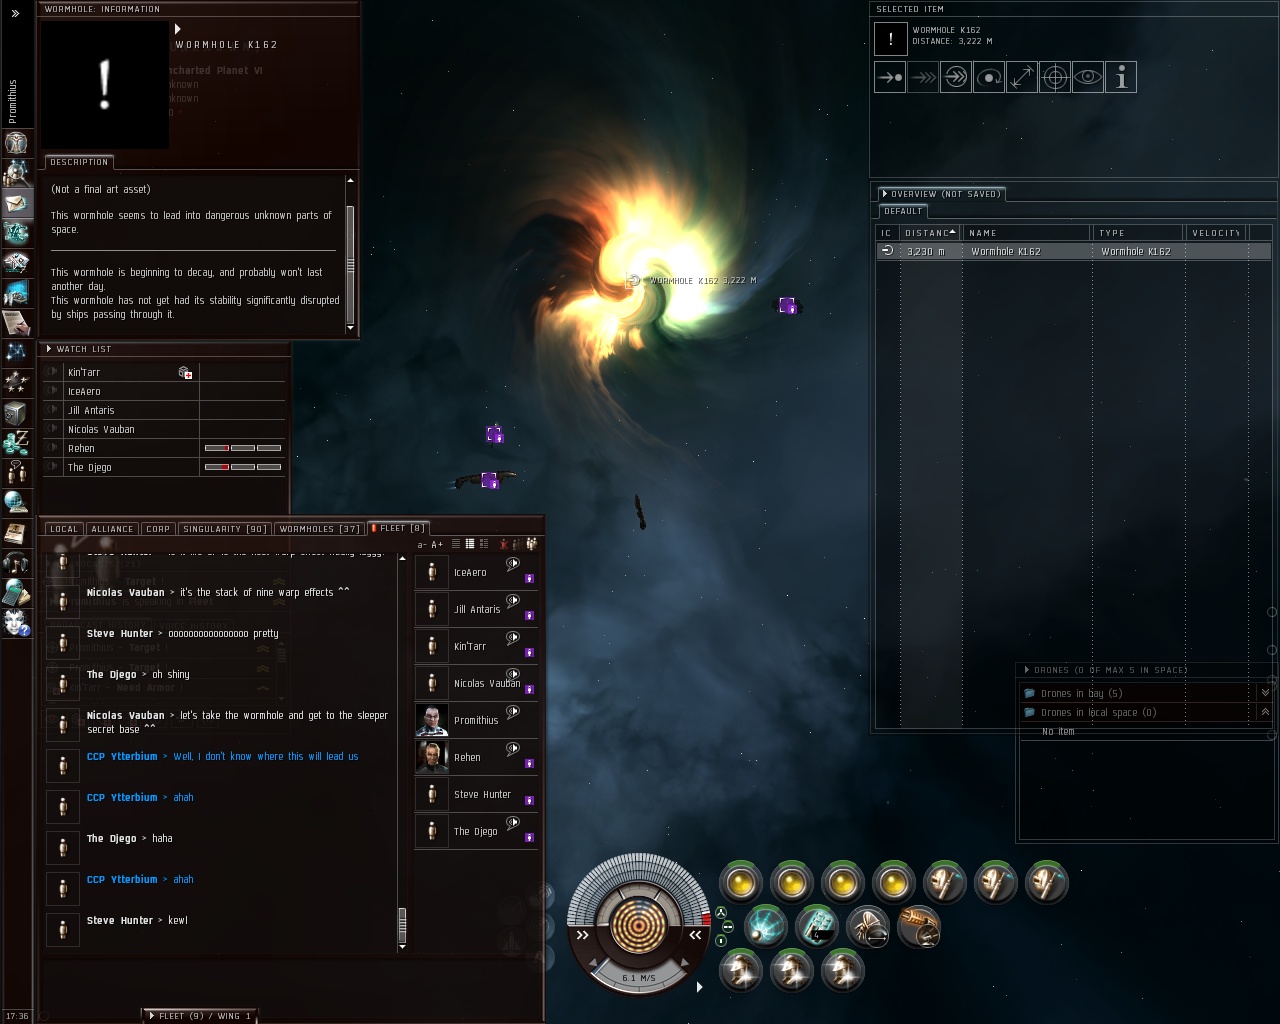
Task: Collapse the Drones in local space chevron
Action: tap(1265, 712)
